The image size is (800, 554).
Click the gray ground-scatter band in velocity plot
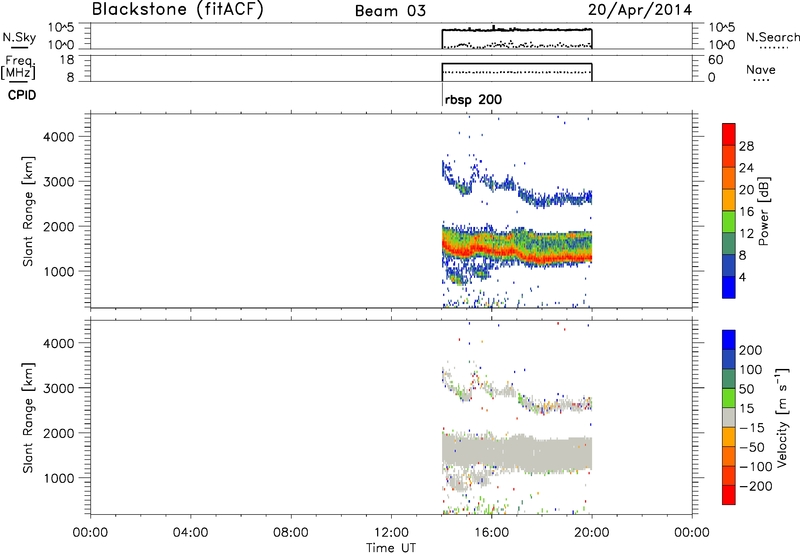[517, 452]
